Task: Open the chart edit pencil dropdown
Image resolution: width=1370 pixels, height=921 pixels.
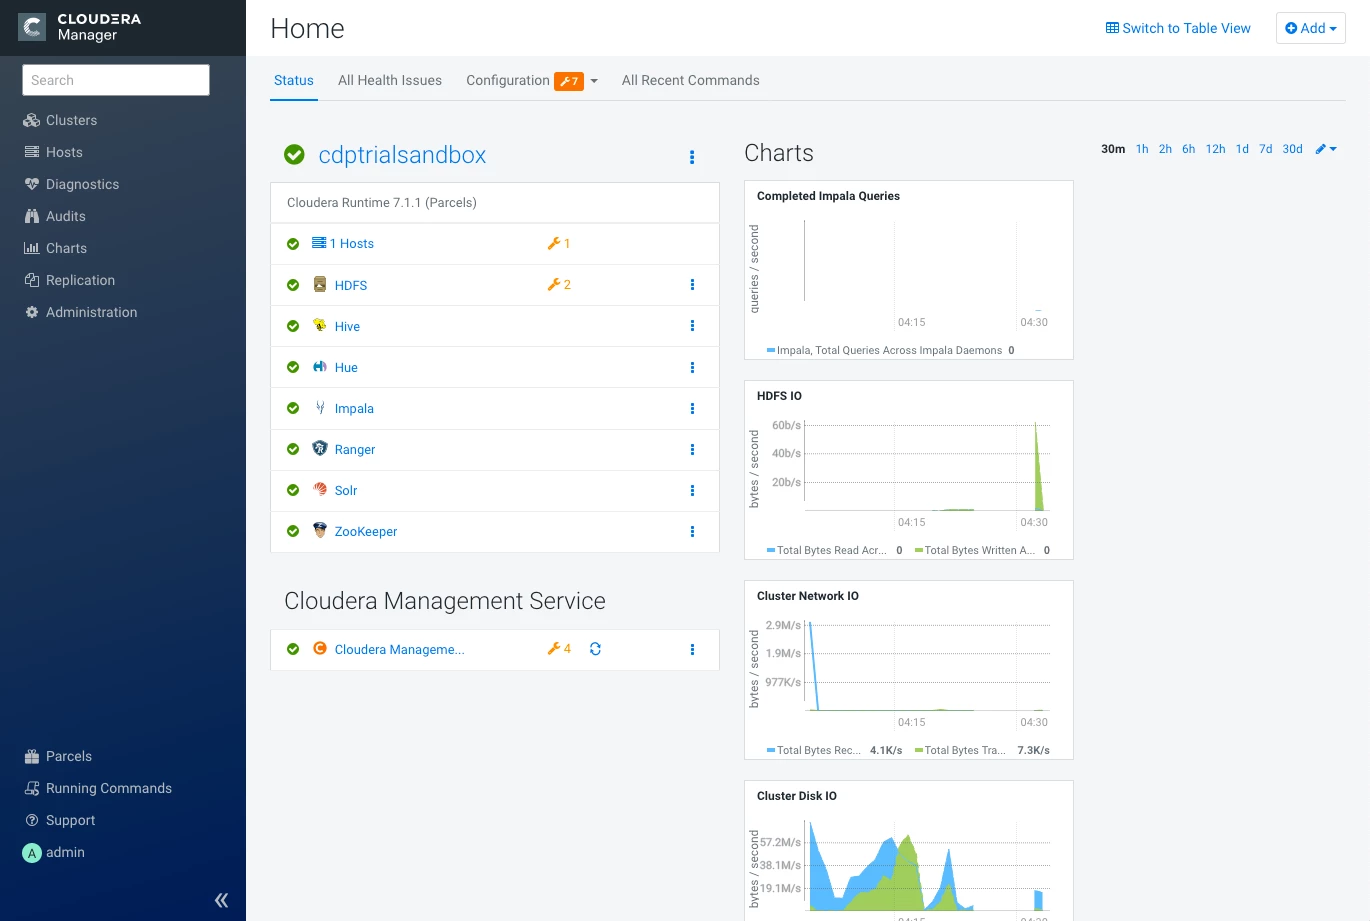Action: pos(1326,149)
